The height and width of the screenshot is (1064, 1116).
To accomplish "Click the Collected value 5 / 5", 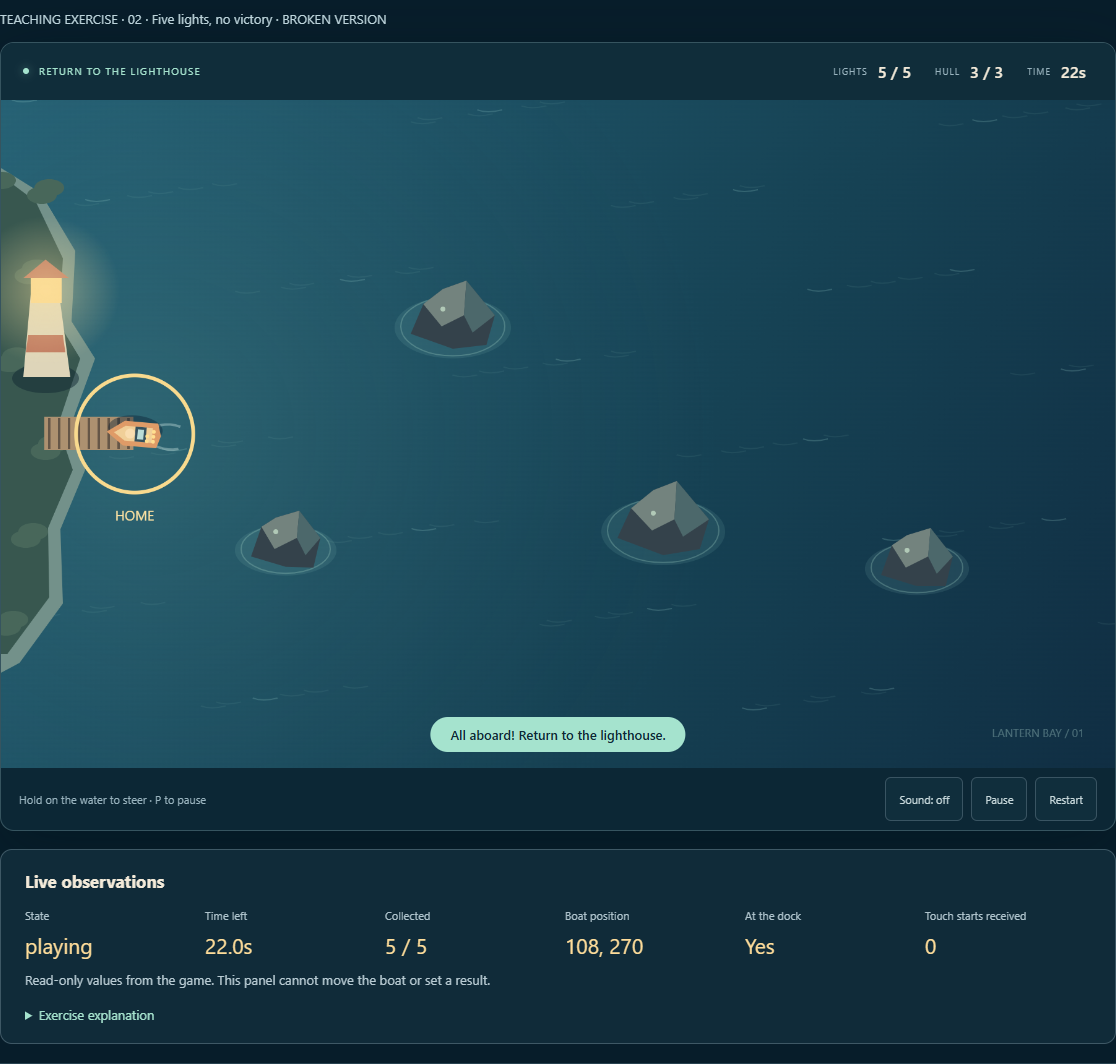I will click(406, 947).
